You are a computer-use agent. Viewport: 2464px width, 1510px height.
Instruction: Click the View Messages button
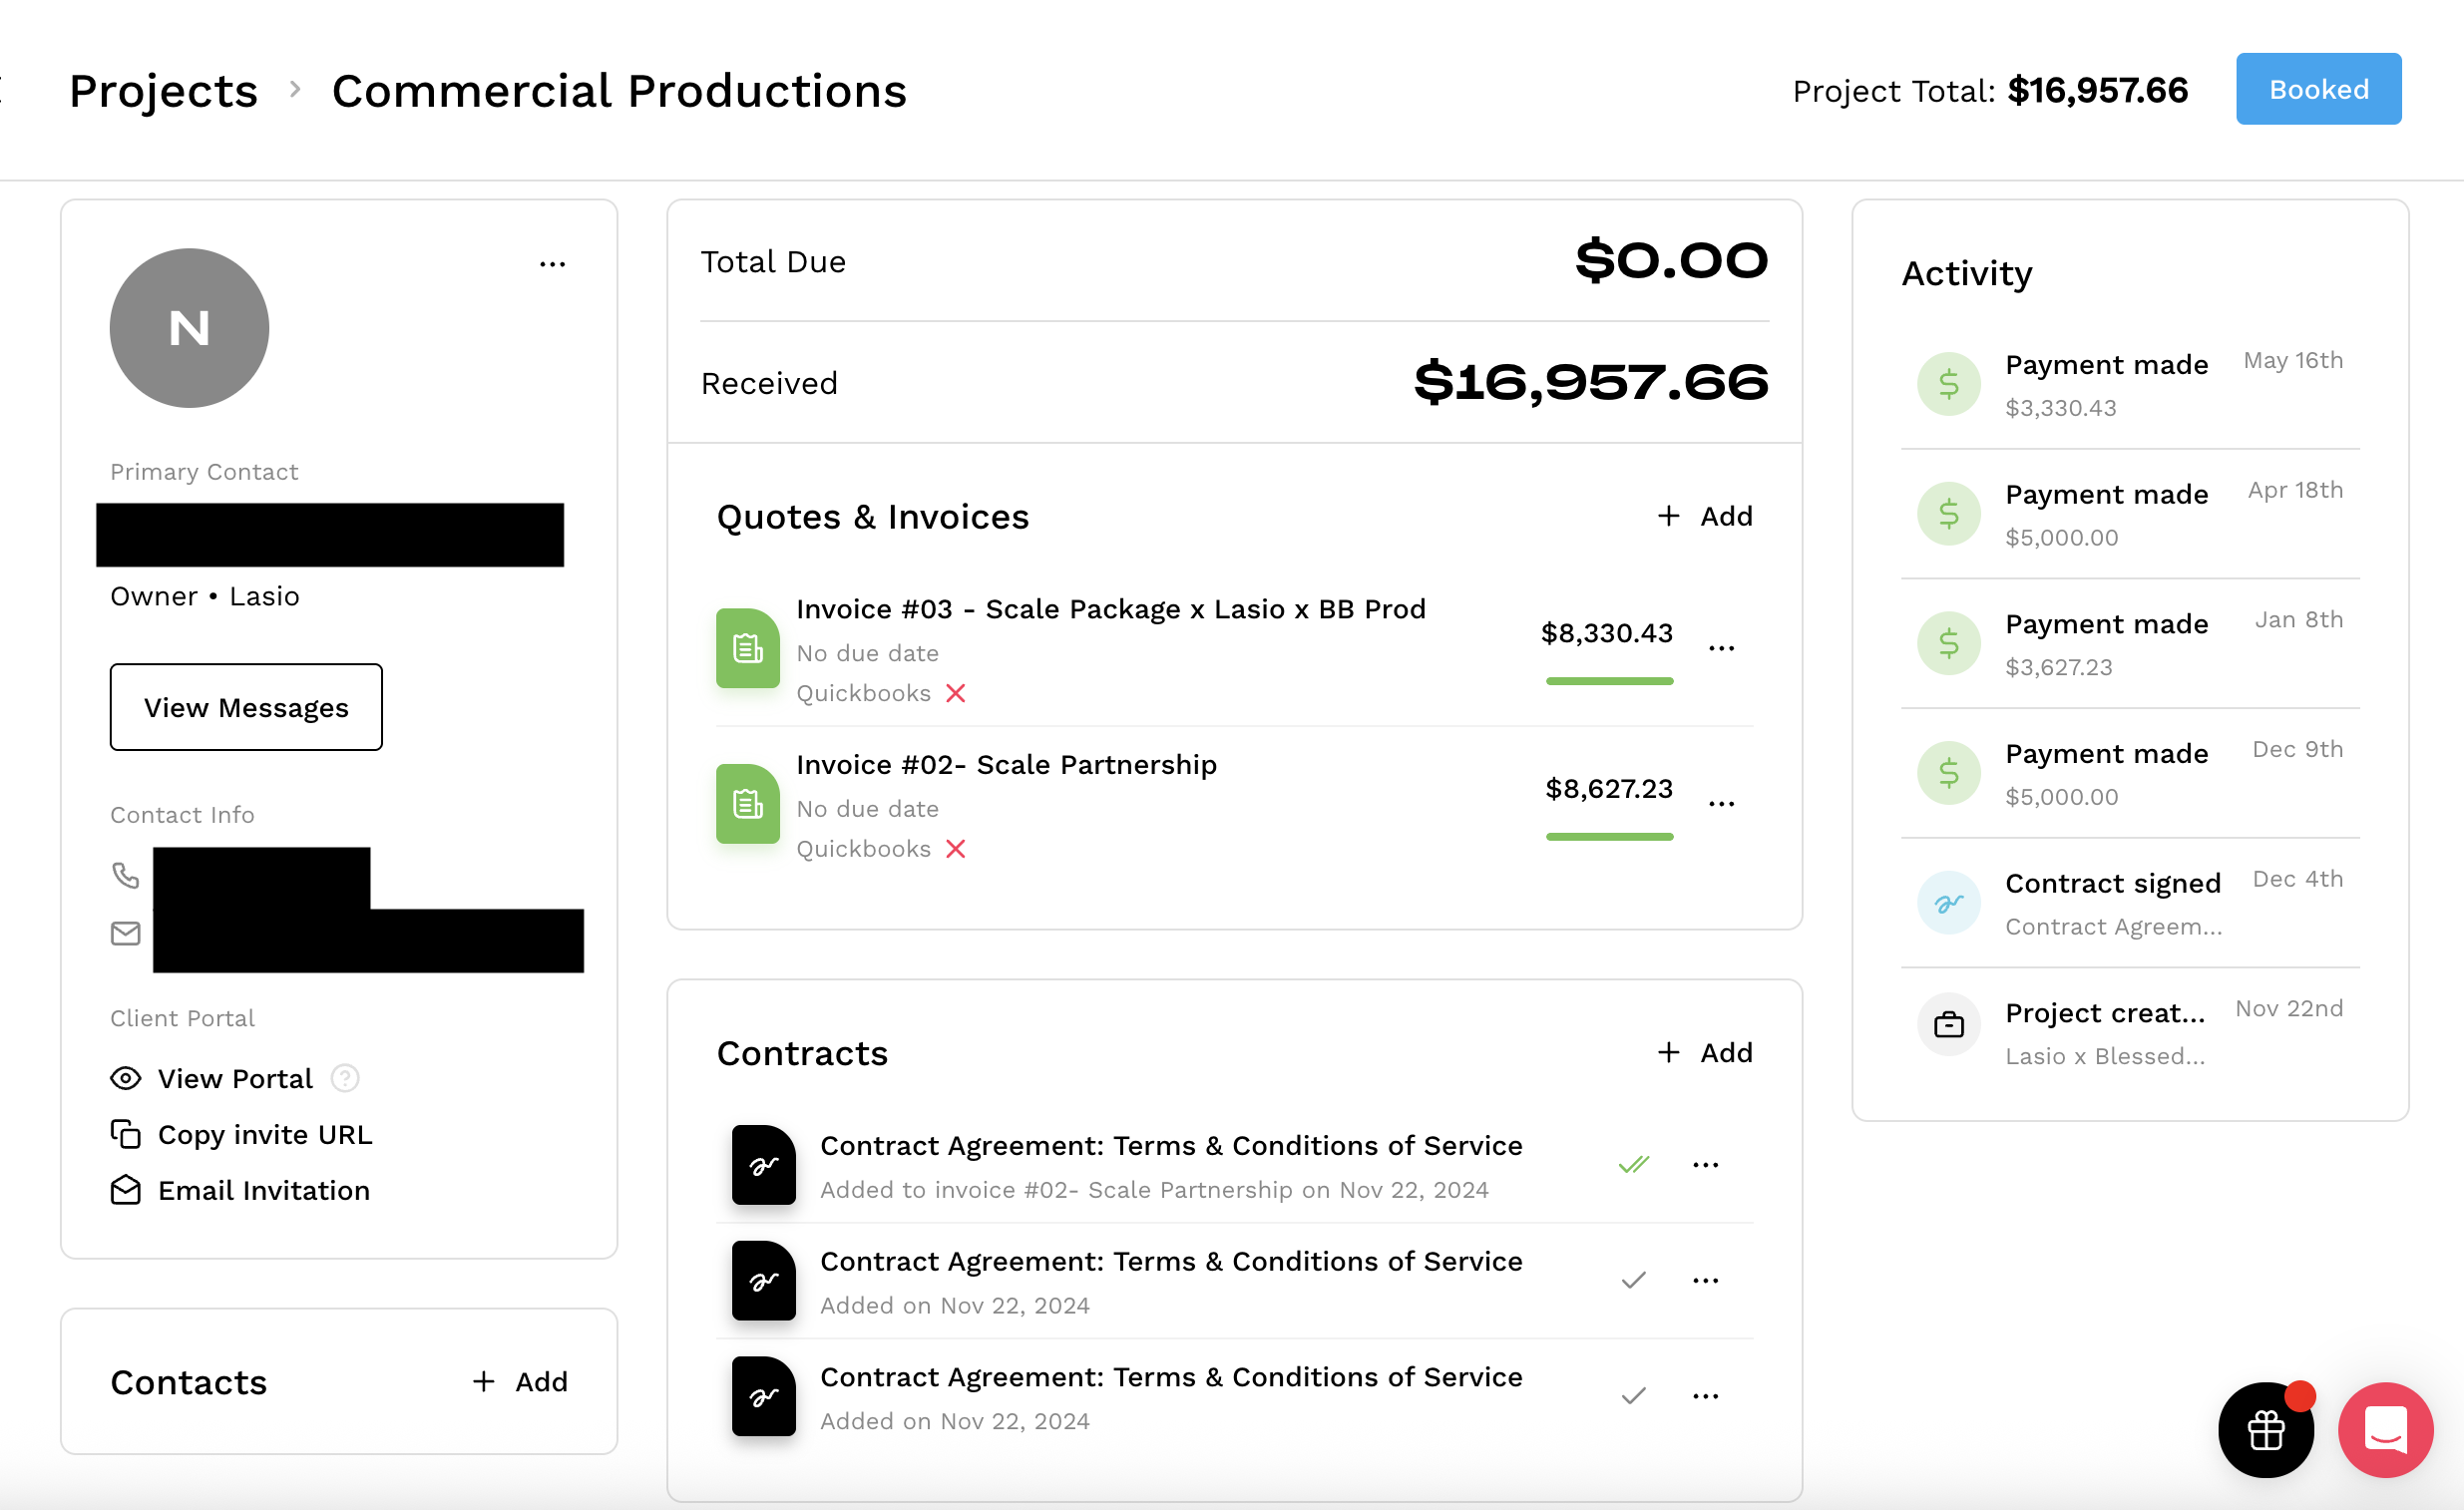246,707
